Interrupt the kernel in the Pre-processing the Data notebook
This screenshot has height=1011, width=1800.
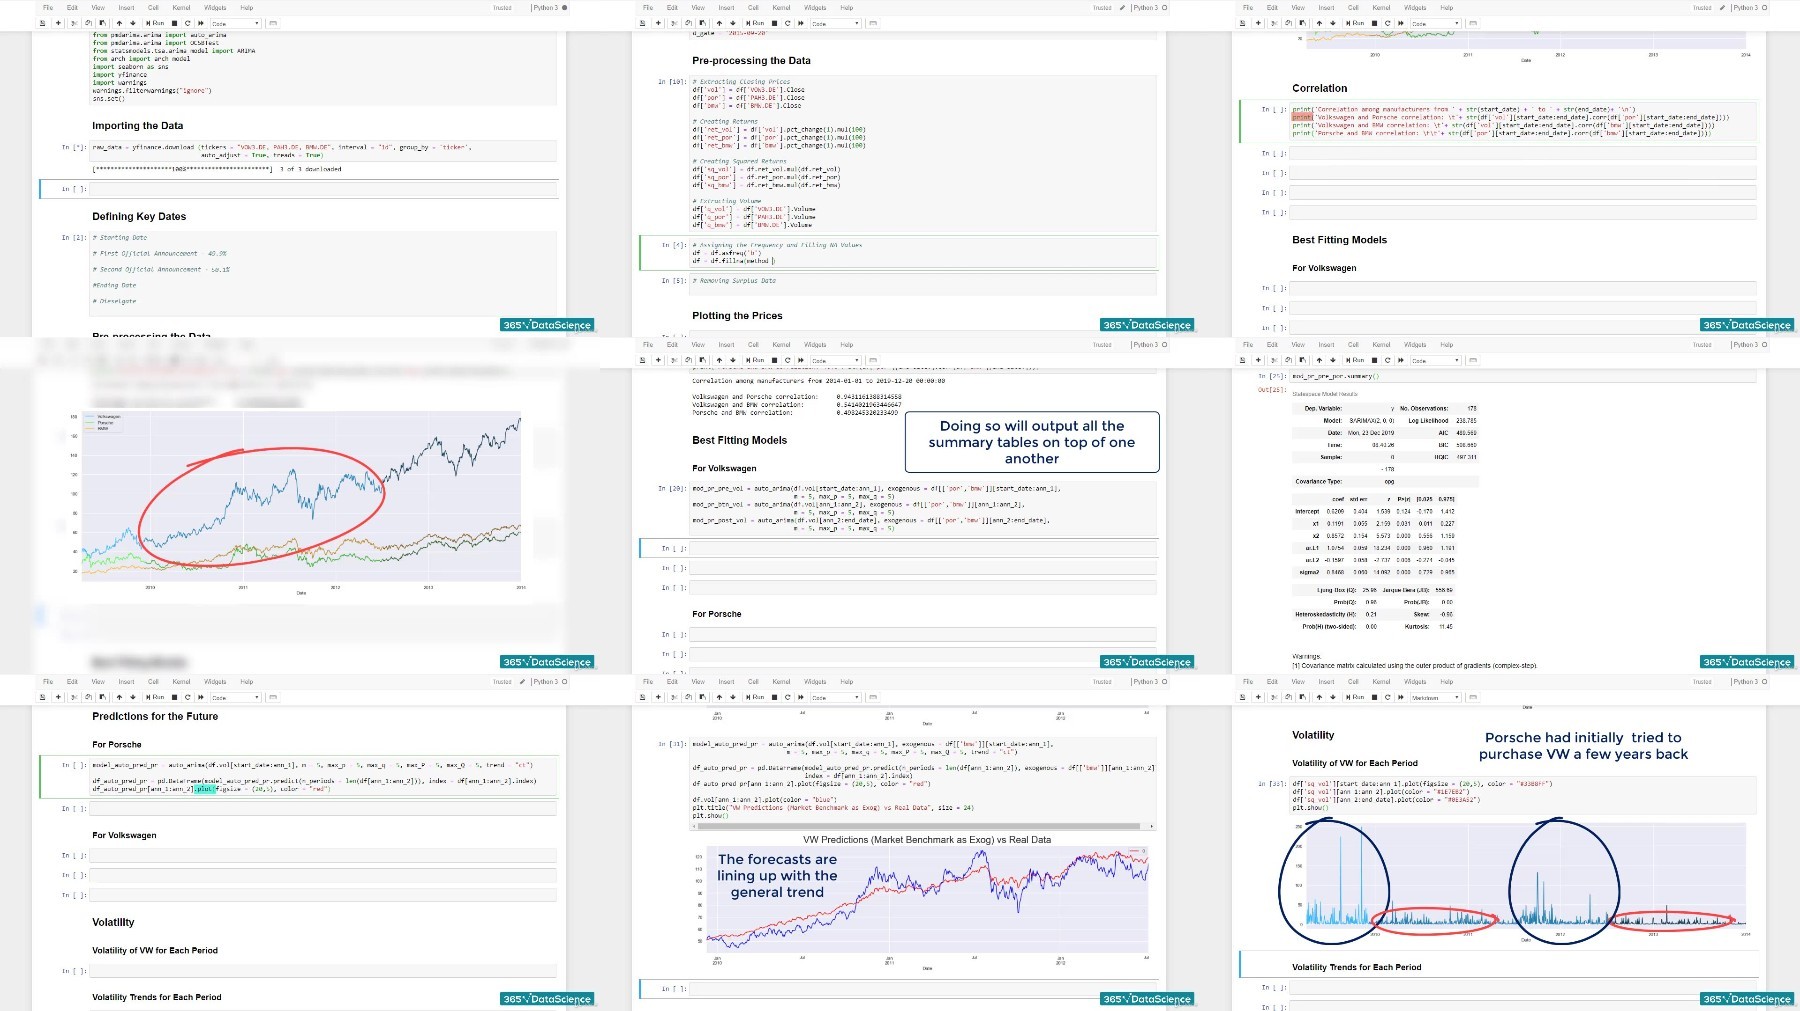(774, 23)
